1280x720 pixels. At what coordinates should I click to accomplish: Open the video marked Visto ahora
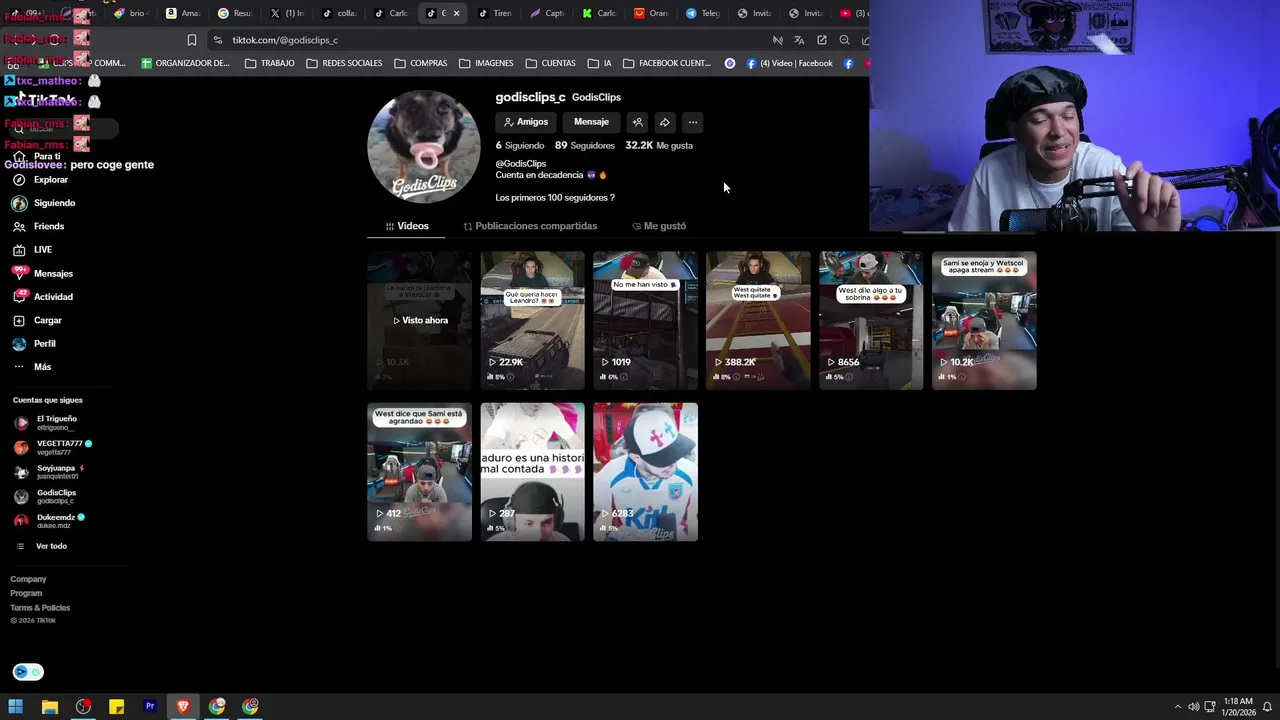(420, 320)
